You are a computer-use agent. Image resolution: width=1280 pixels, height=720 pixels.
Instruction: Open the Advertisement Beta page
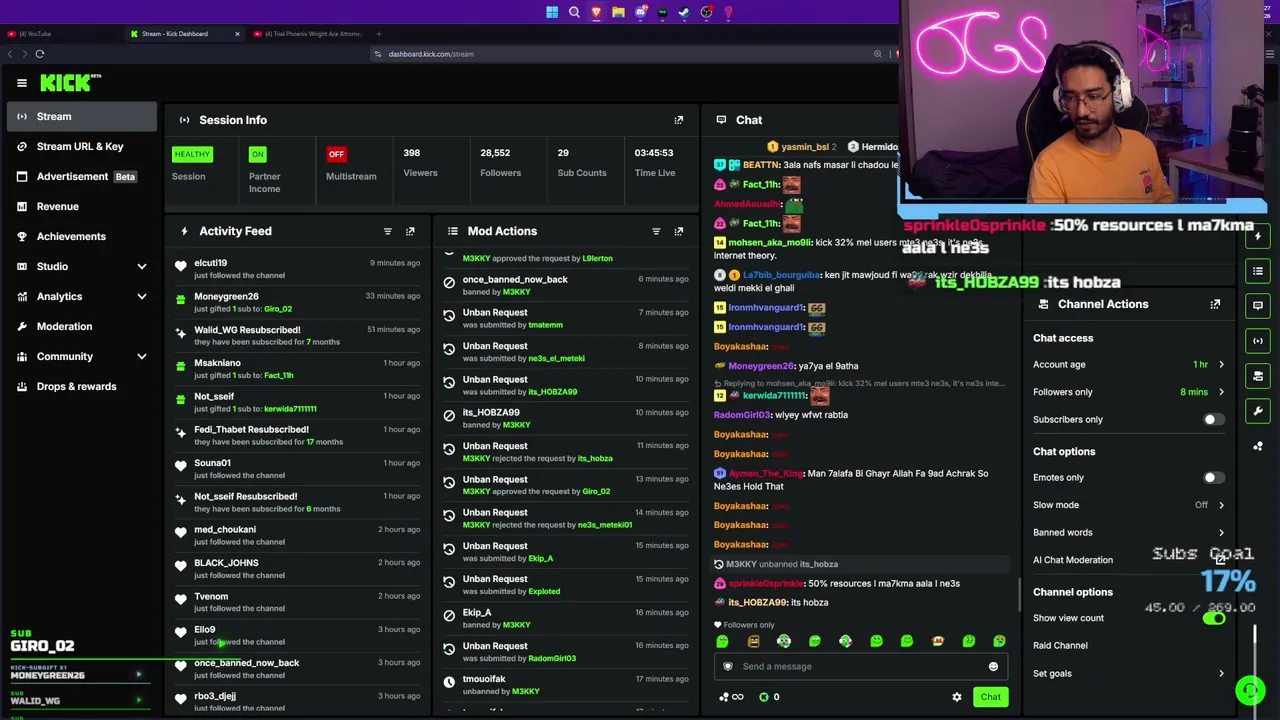pyautogui.click(x=82, y=176)
